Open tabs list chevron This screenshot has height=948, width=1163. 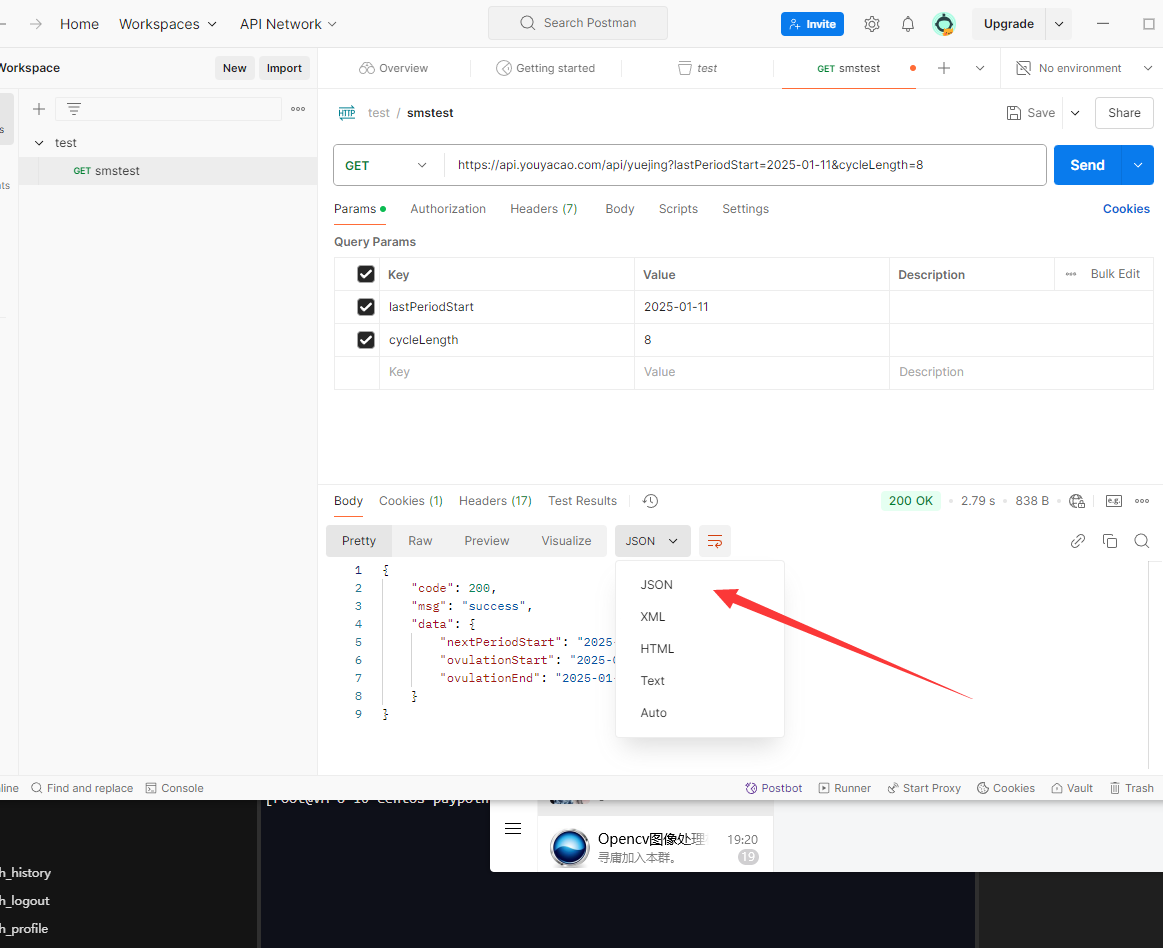[x=980, y=68]
